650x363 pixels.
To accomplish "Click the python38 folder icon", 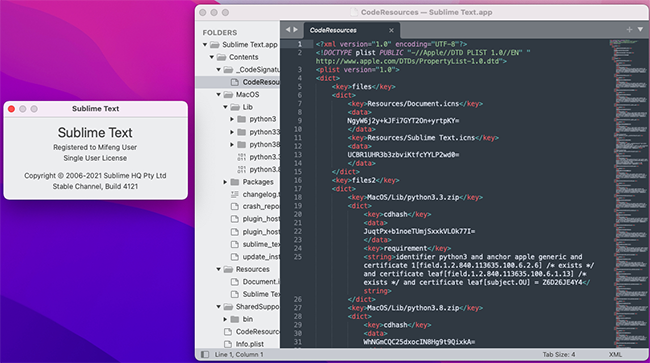I will tap(242, 144).
